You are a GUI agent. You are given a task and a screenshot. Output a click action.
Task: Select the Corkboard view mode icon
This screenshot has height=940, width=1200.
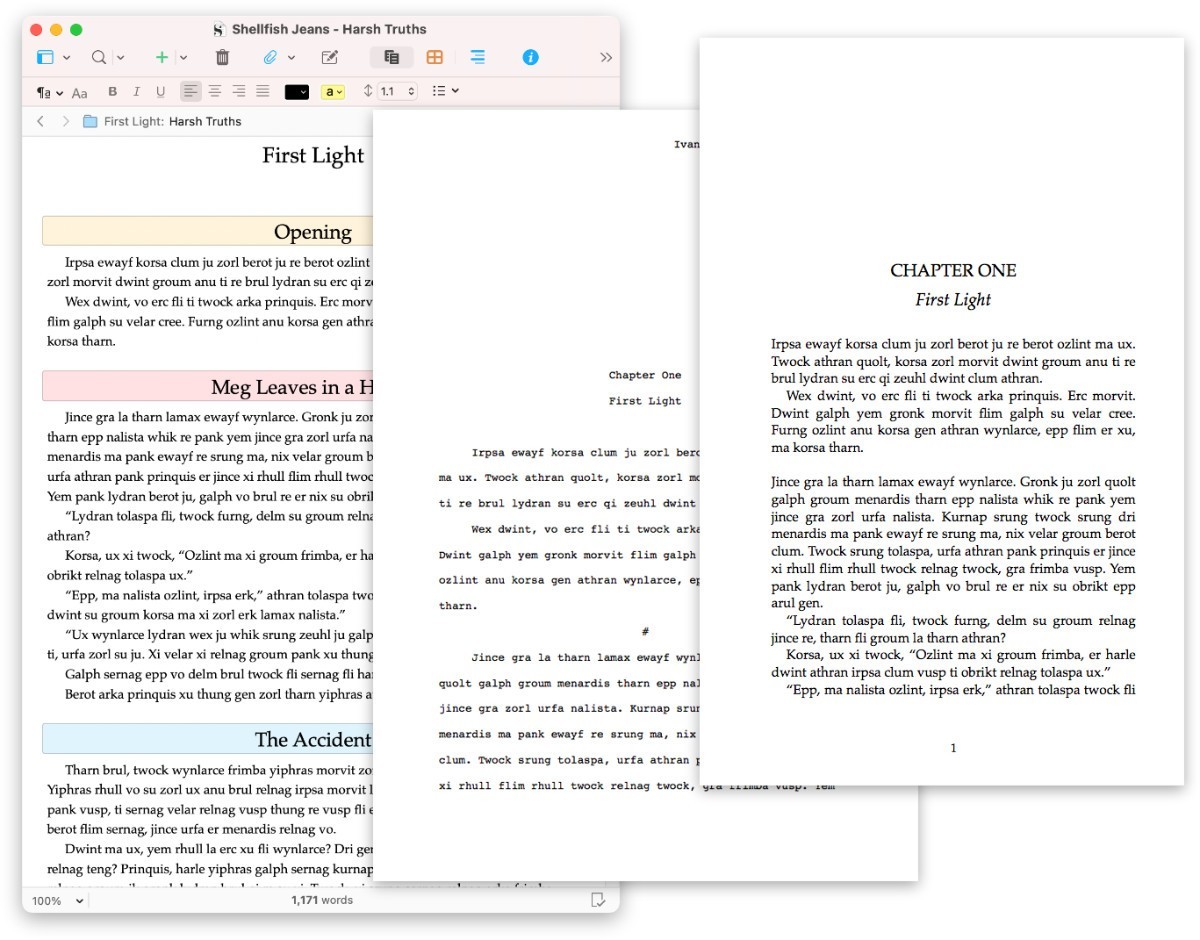(434, 57)
